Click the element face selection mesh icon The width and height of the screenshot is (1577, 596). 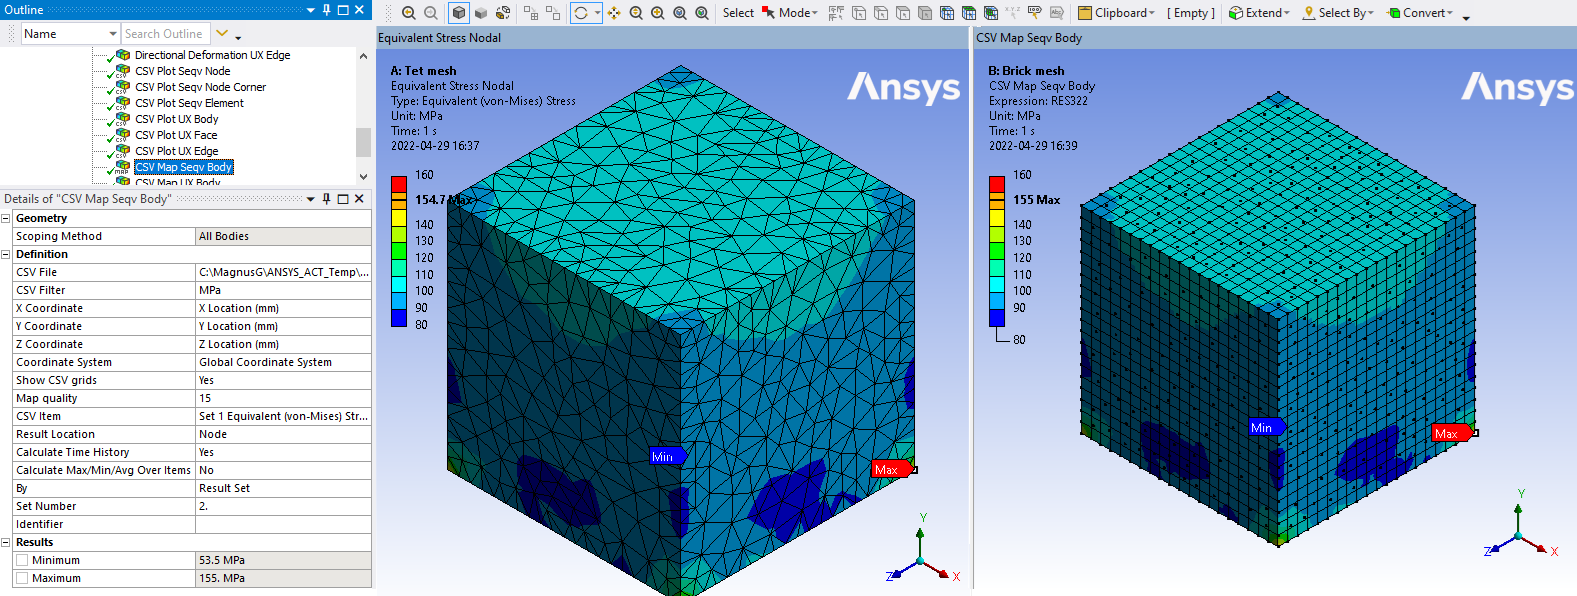969,13
